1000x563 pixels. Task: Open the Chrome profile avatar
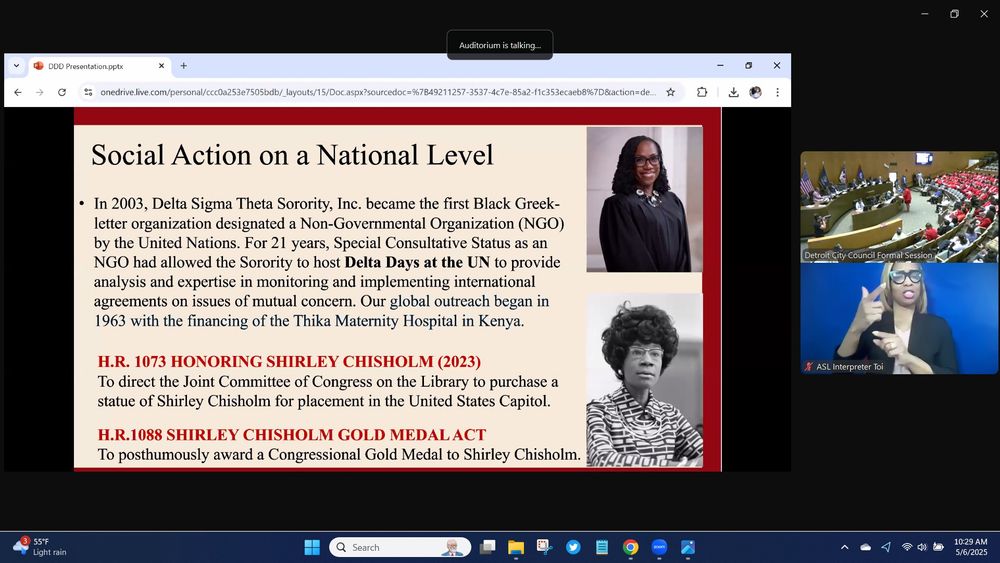pyautogui.click(x=755, y=92)
